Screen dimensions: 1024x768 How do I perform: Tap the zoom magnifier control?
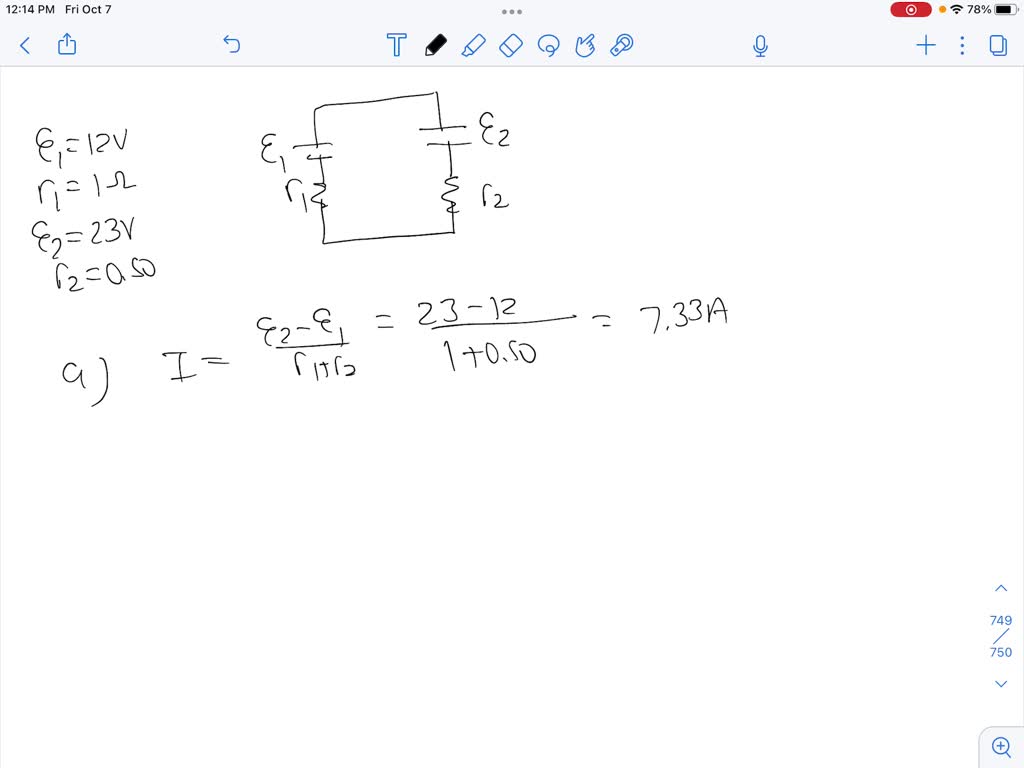(1001, 746)
